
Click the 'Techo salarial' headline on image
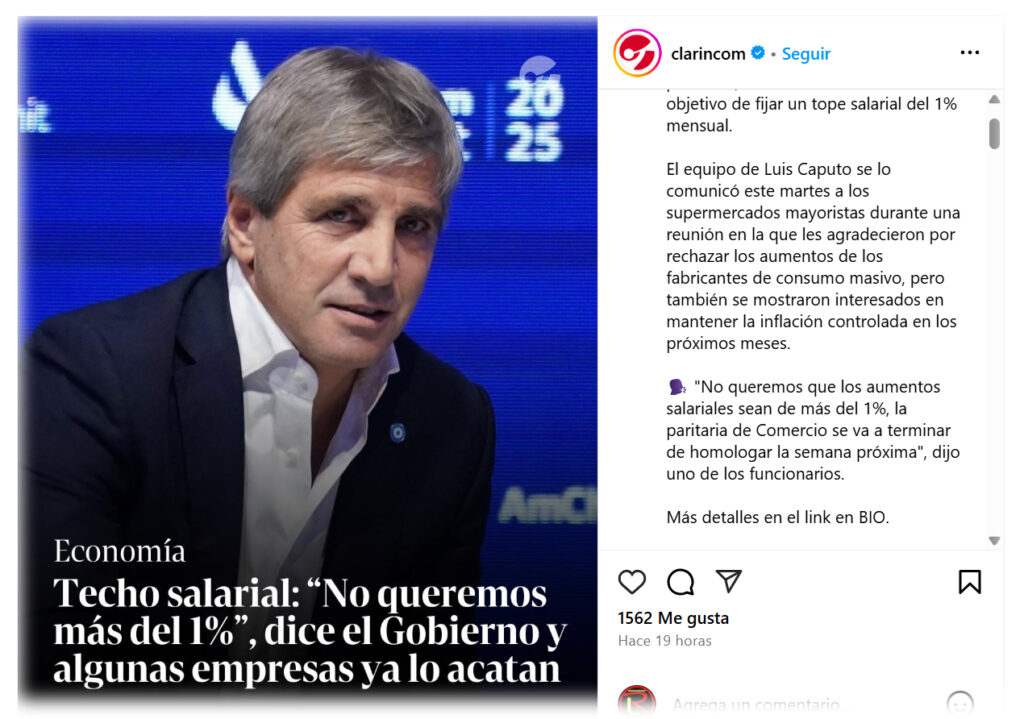click(x=310, y=630)
